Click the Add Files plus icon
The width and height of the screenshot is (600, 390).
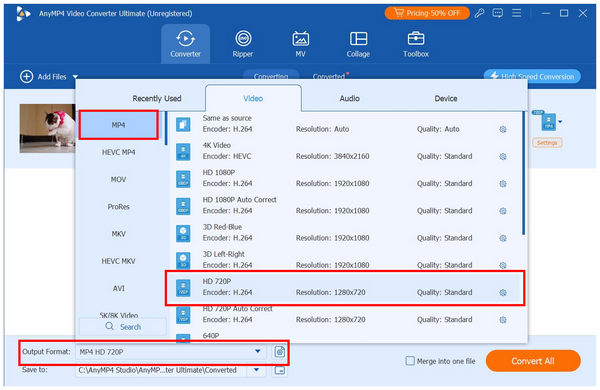tap(26, 77)
